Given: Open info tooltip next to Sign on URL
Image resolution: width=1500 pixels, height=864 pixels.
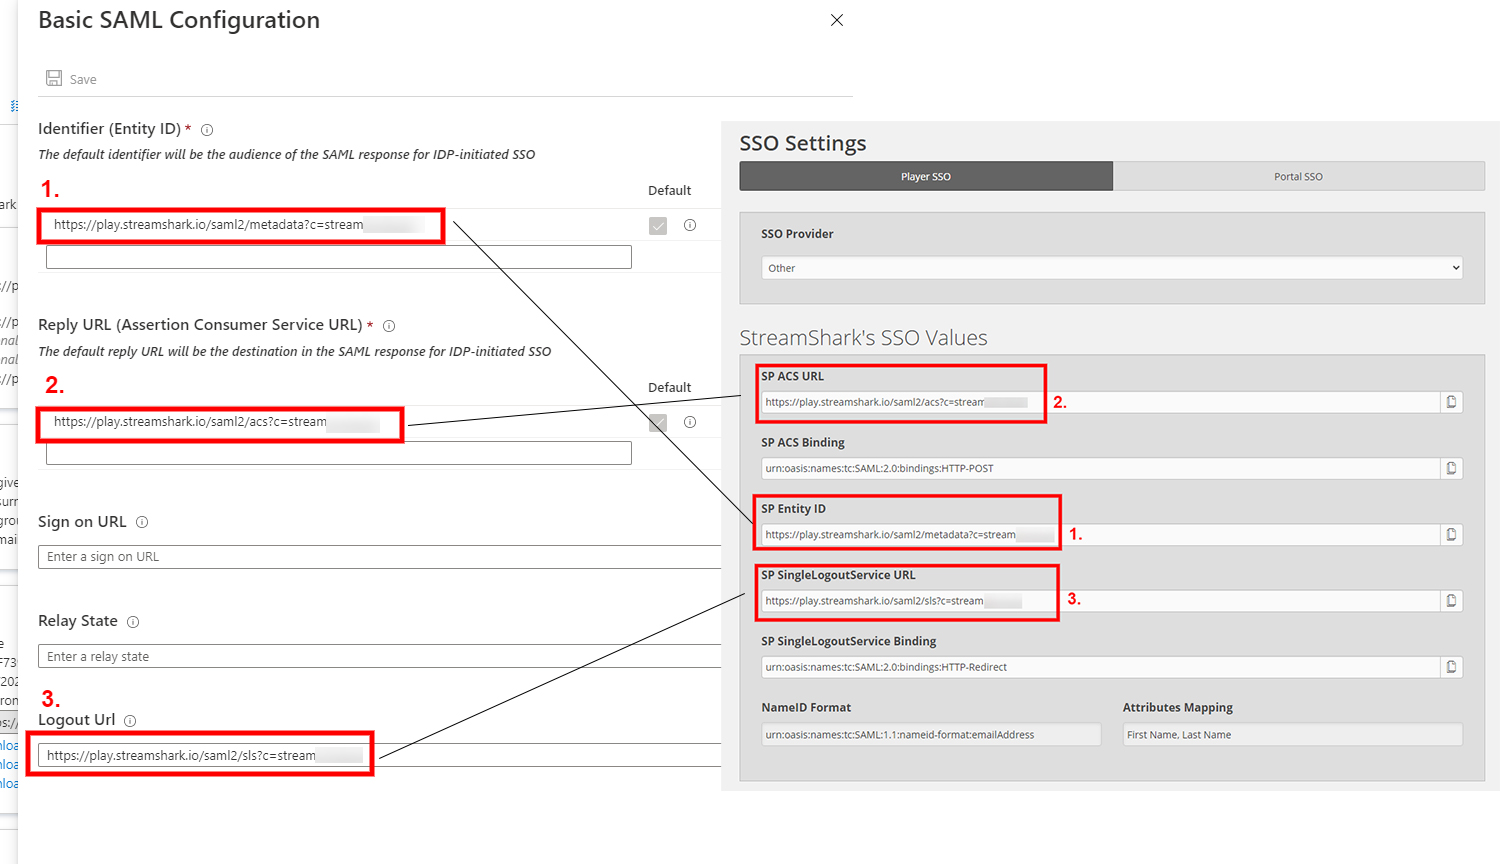Looking at the screenshot, I should coord(142,522).
